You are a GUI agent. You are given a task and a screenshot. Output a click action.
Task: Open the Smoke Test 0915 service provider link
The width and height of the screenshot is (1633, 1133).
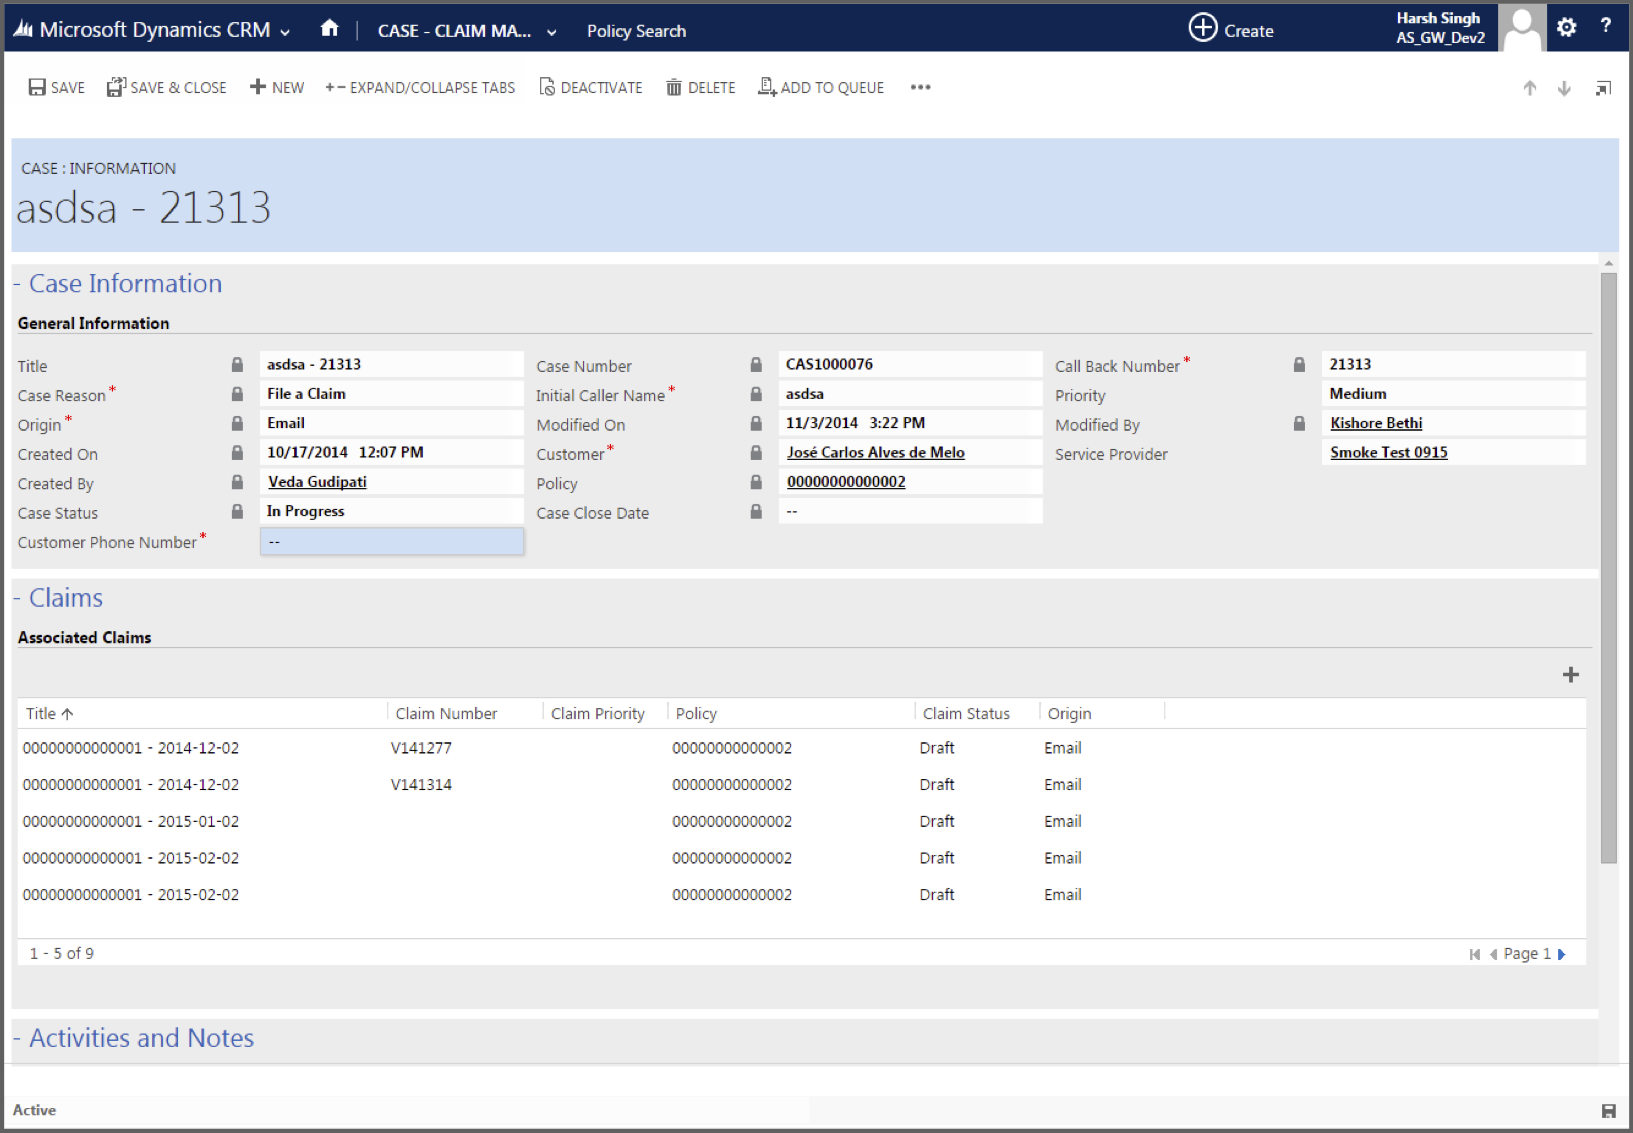(x=1388, y=453)
